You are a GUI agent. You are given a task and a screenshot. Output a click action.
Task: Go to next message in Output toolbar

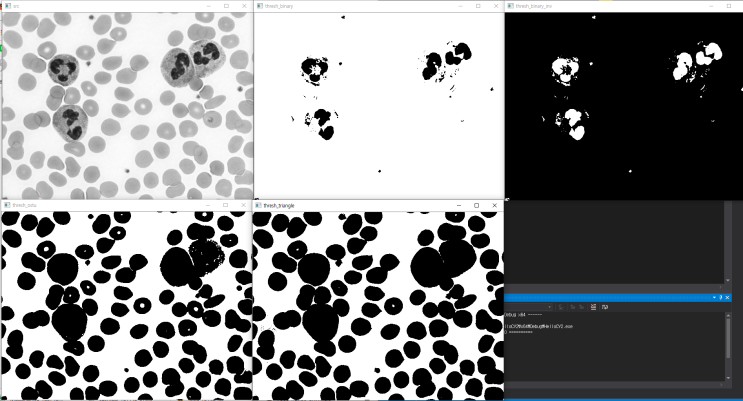[582, 307]
